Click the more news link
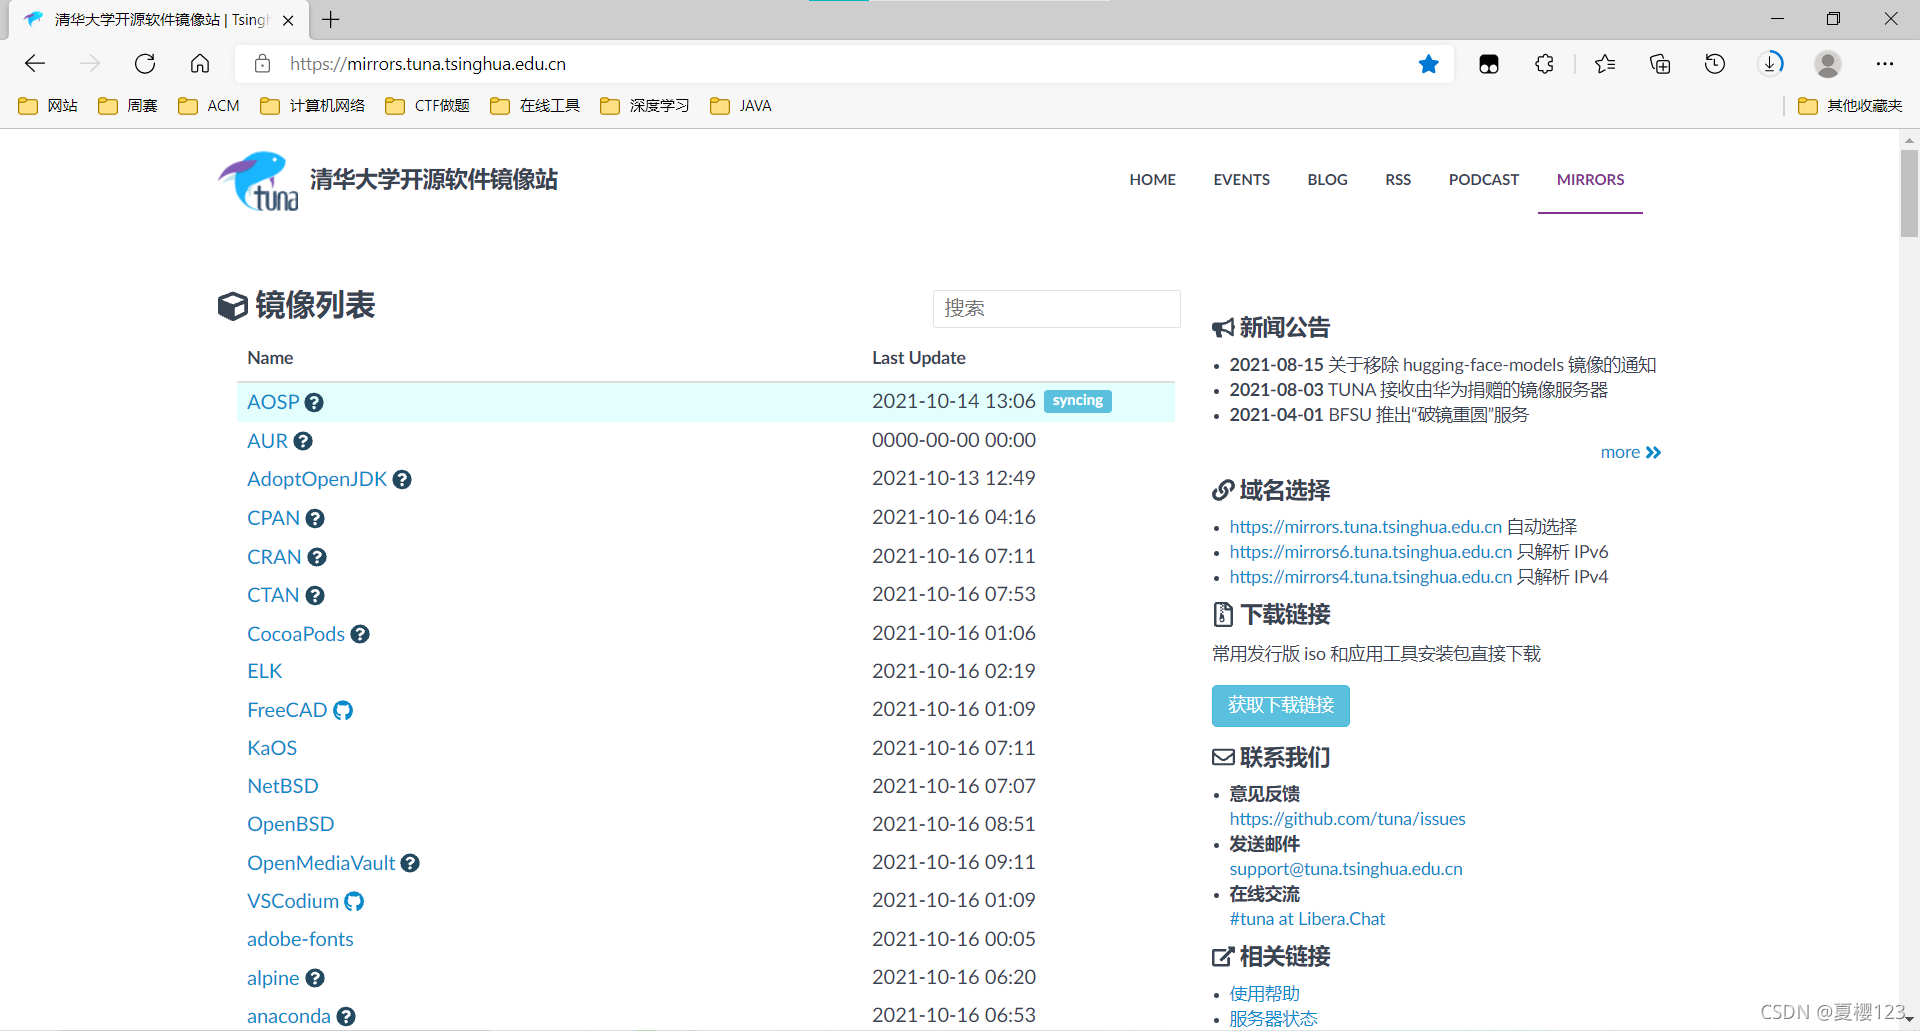1920x1031 pixels. tap(1630, 452)
